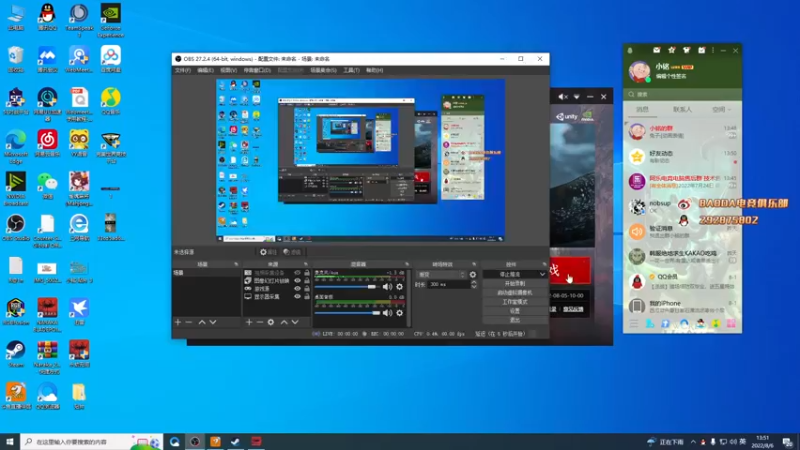Image resolution: width=800 pixels, height=450 pixels.
Task: Open source properties gear in Sources toolbar
Action: [271, 322]
